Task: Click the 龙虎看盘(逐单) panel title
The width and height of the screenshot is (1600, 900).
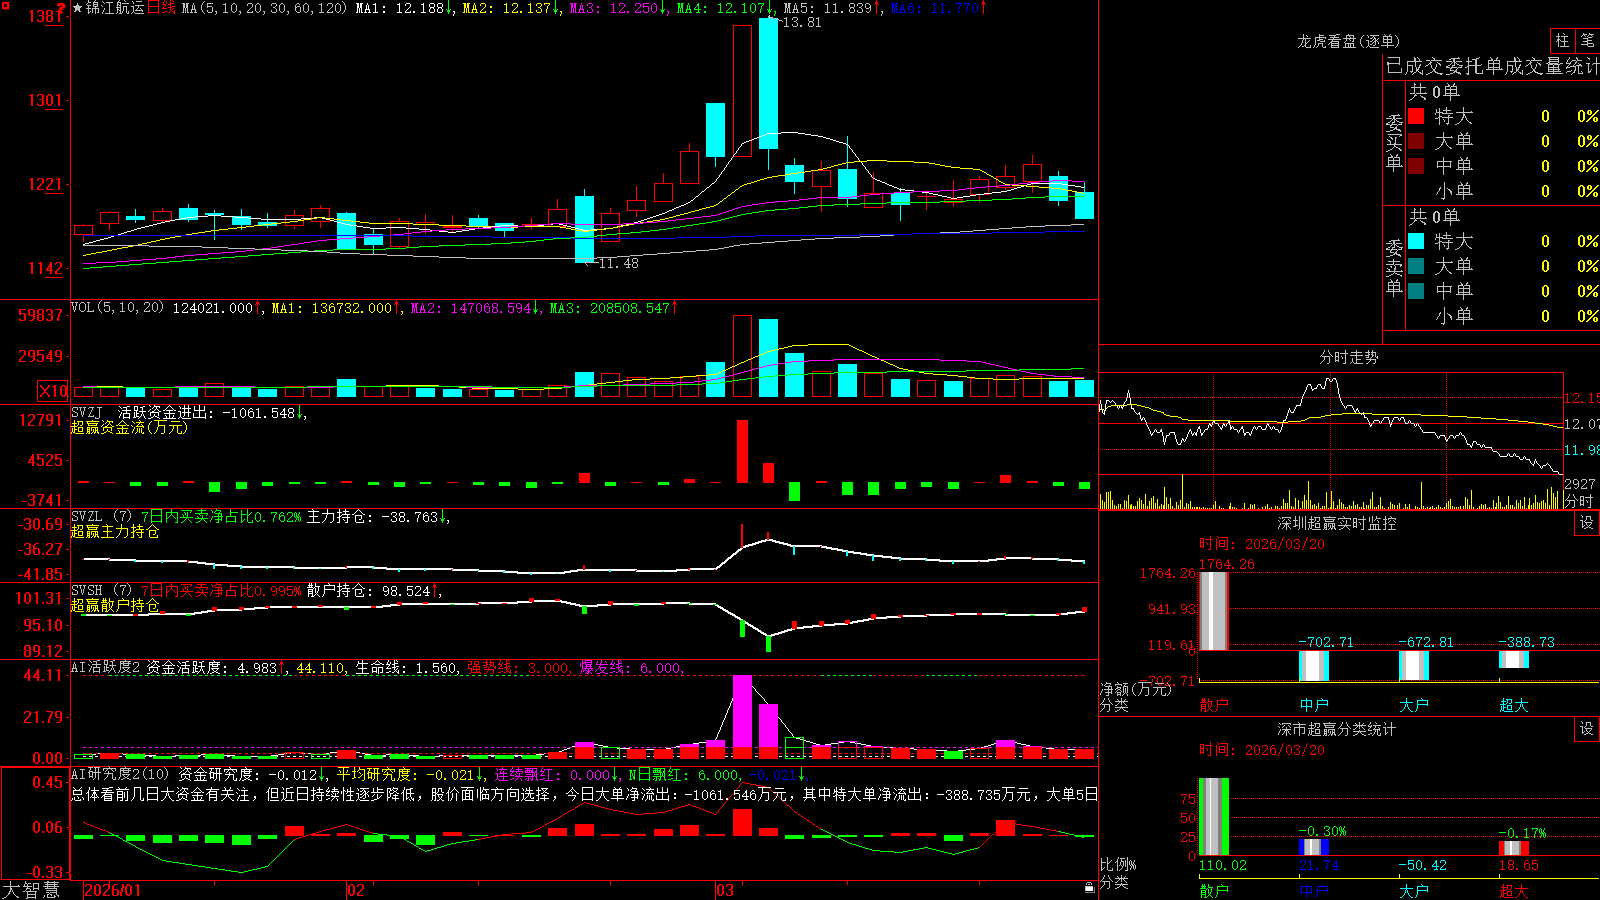Action: tap(1348, 41)
